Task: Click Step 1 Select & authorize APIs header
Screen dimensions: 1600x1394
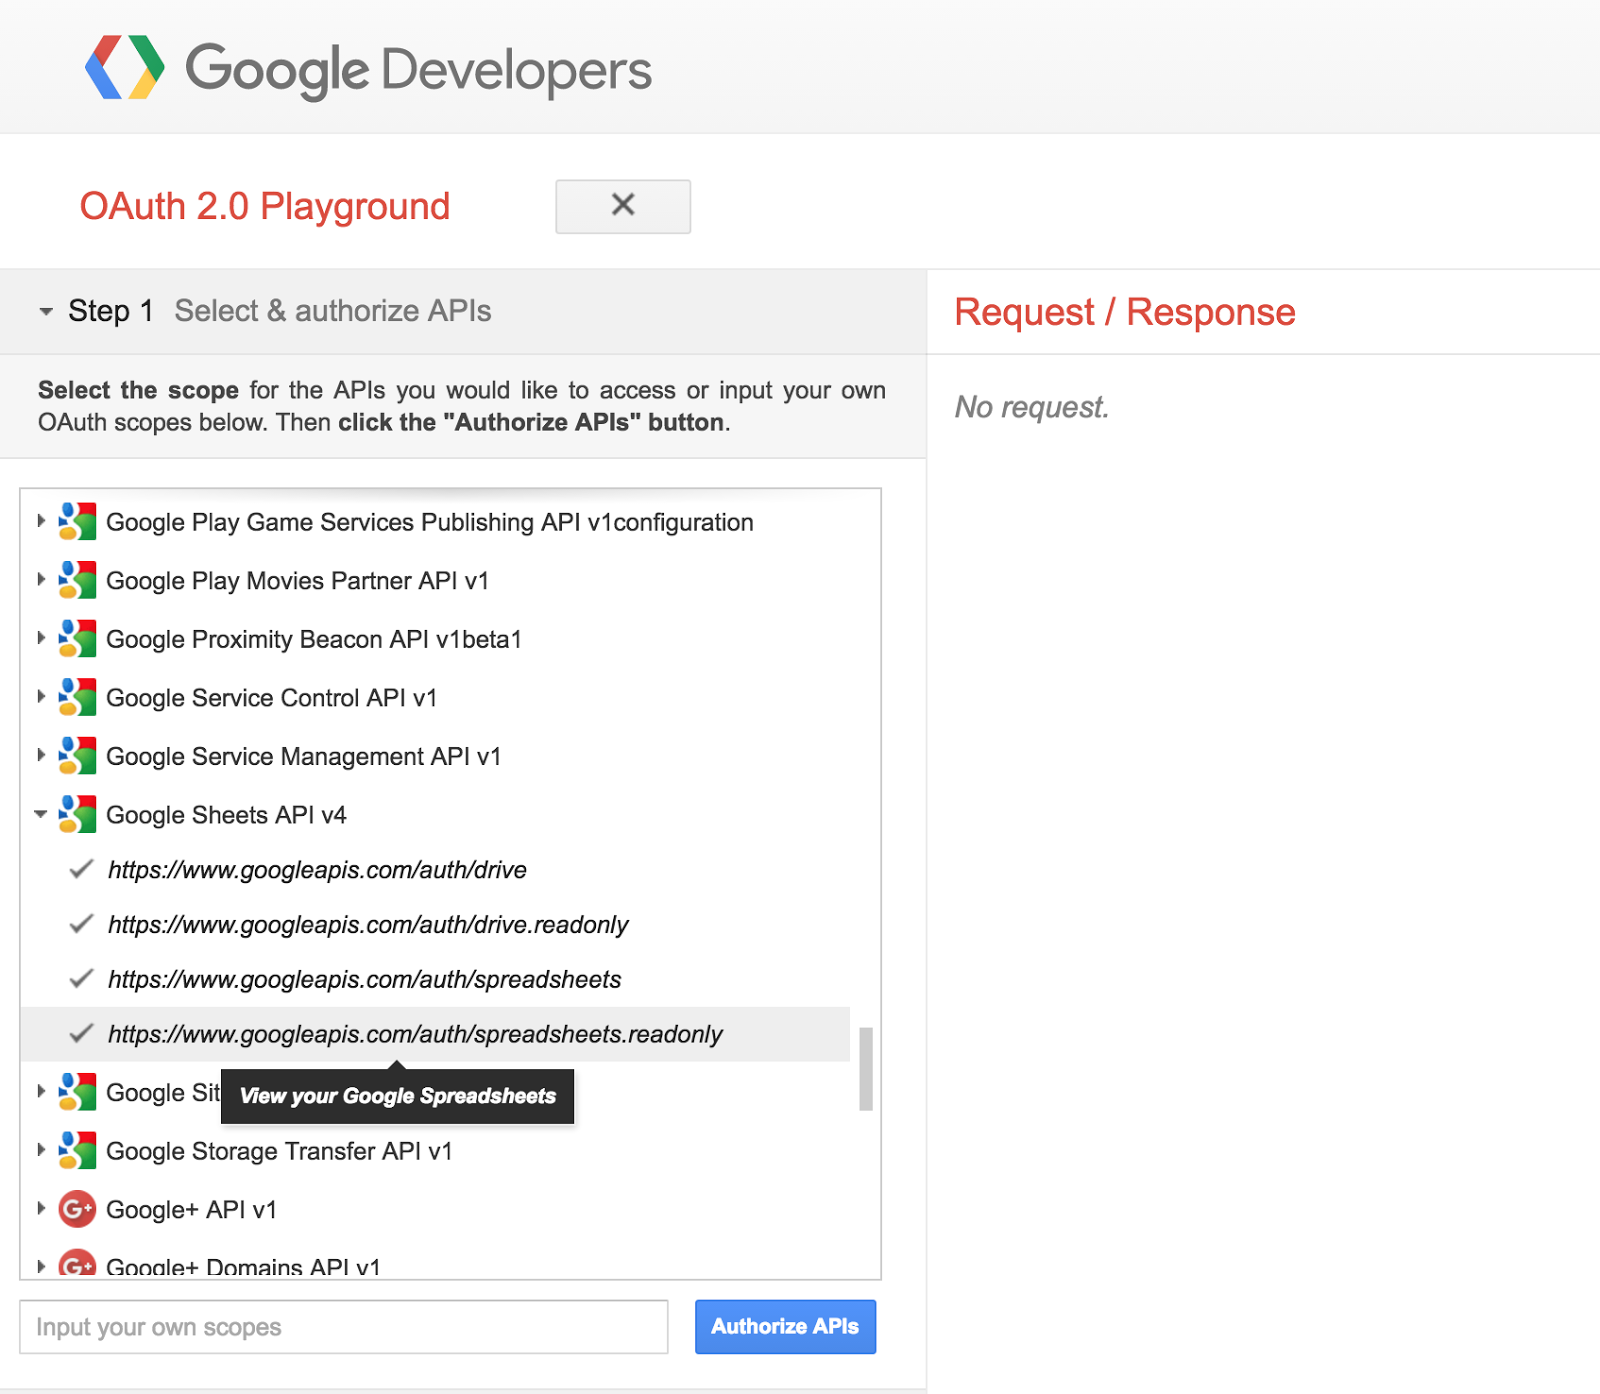Action: tap(463, 311)
